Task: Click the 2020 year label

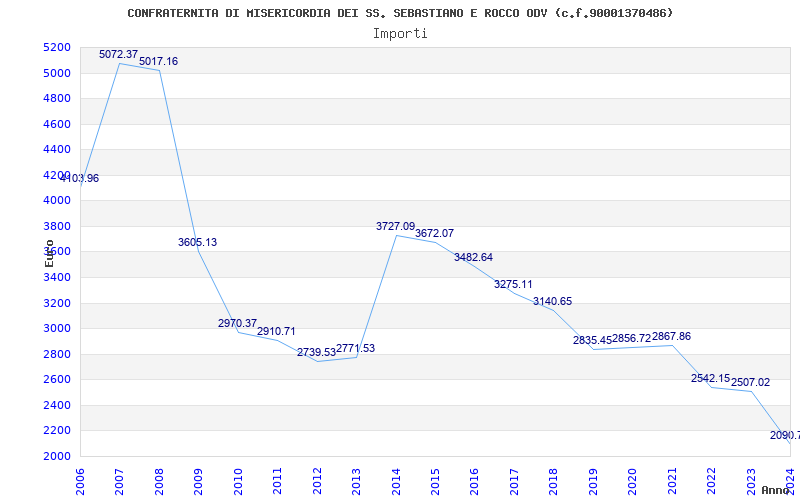Action: (632, 482)
